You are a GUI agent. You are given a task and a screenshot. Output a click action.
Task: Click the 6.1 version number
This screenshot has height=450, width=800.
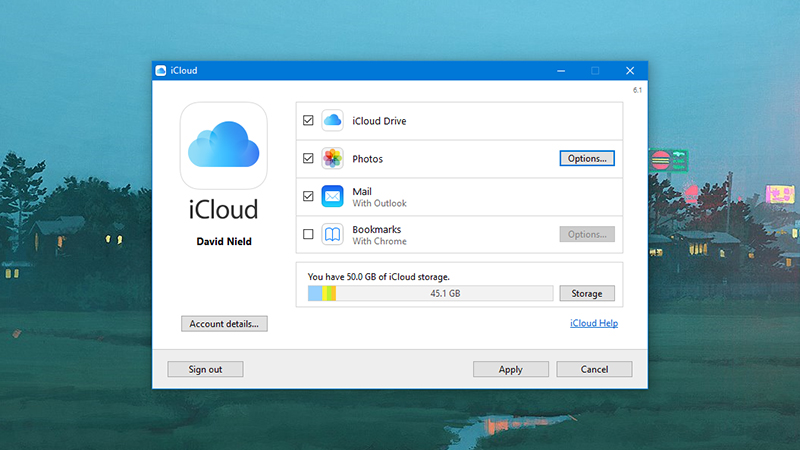coord(637,90)
